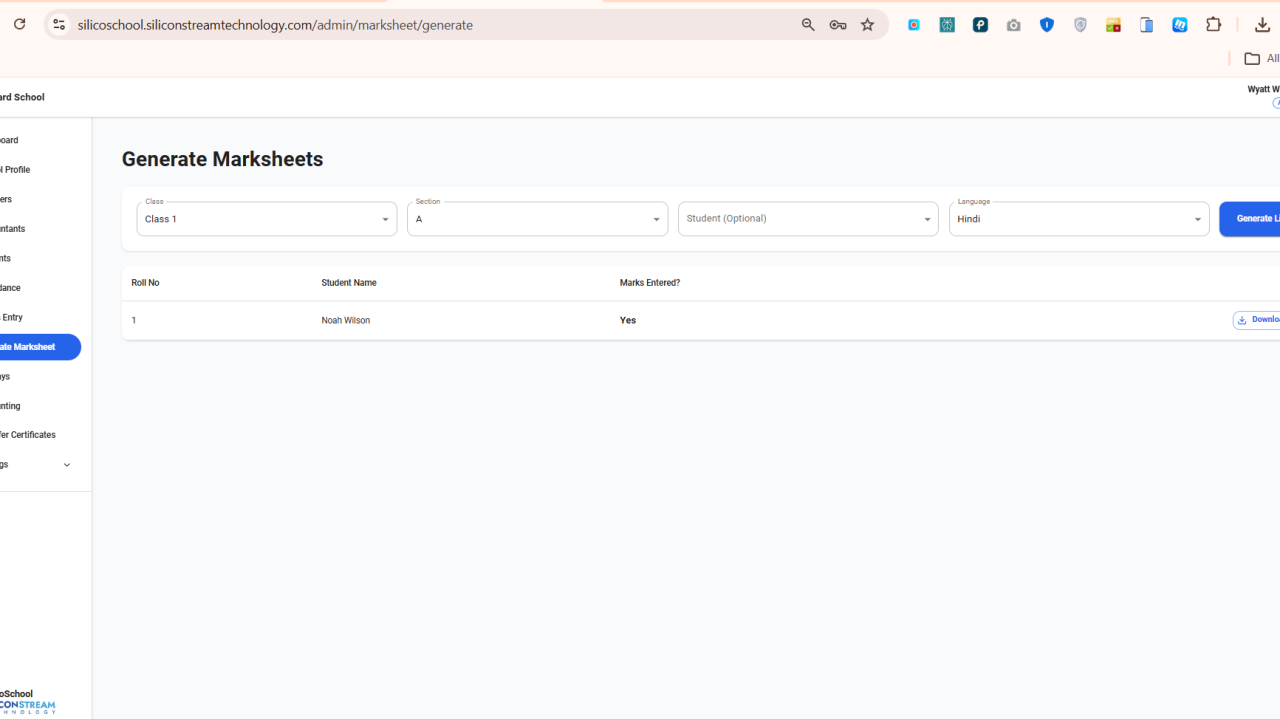This screenshot has width=1280, height=720.
Task: Open the blue M-shaped extension icon
Action: coord(1180,25)
